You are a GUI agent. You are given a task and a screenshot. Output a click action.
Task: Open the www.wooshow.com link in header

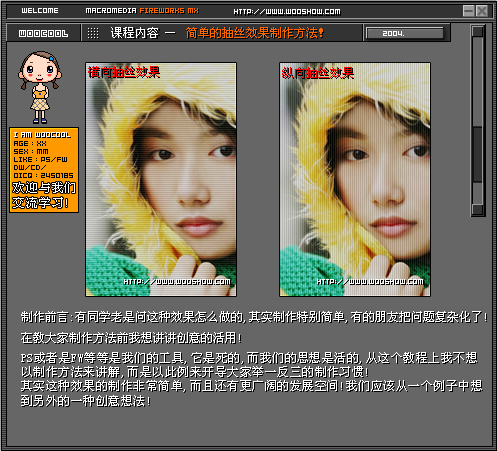pos(287,12)
